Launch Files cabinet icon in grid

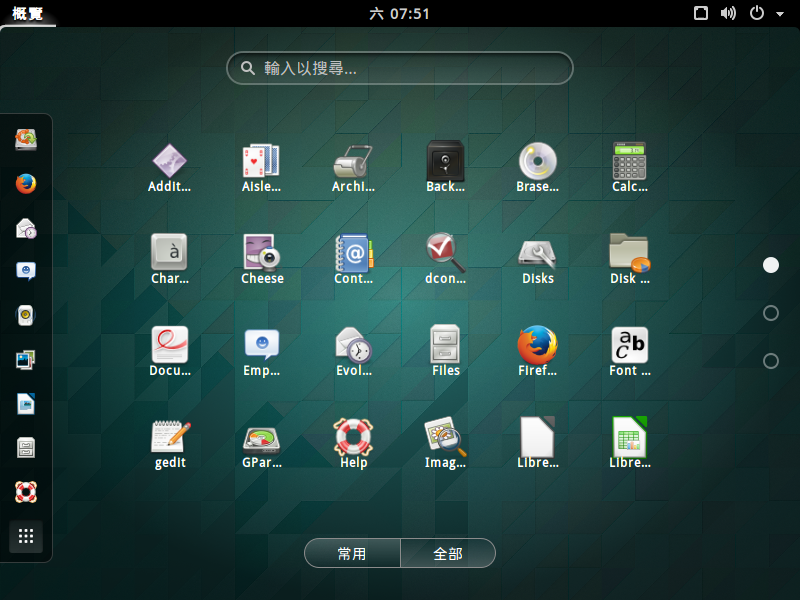click(445, 344)
